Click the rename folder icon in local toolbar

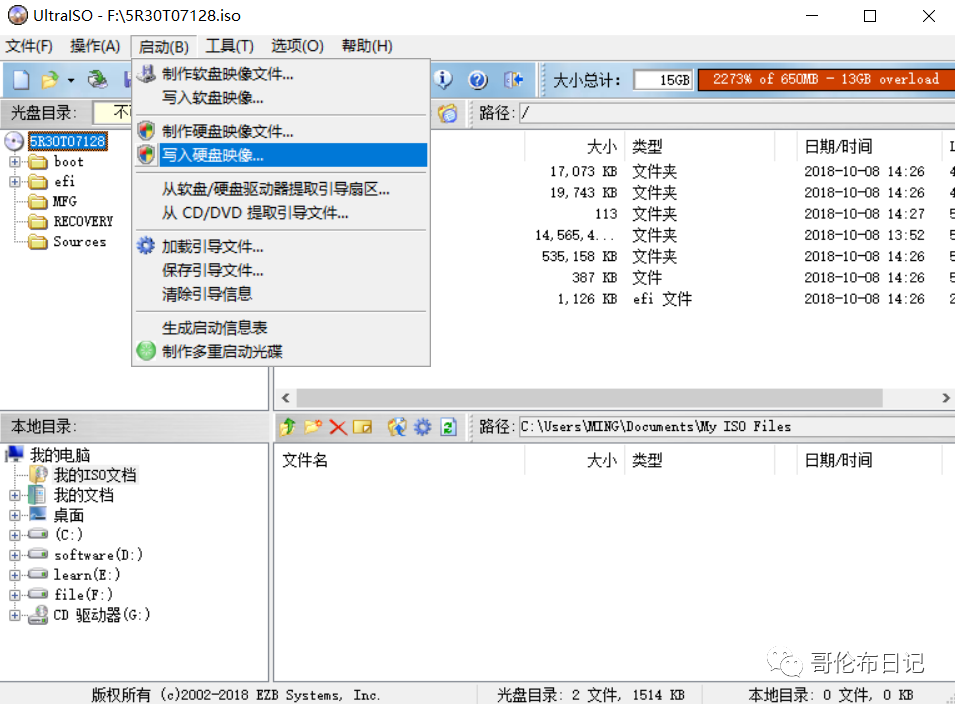tap(362, 427)
